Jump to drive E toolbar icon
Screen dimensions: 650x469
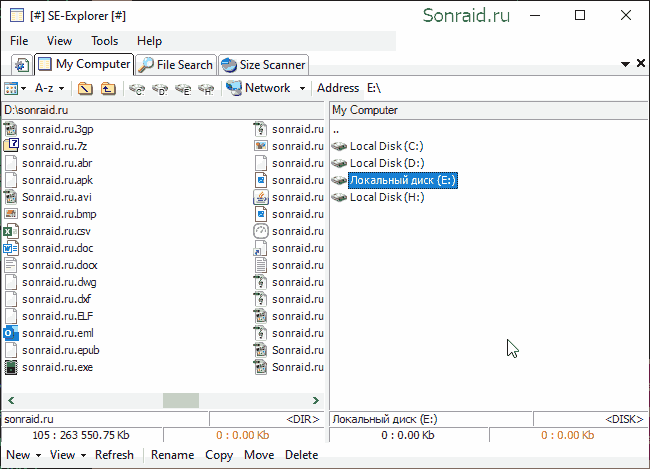coord(183,89)
